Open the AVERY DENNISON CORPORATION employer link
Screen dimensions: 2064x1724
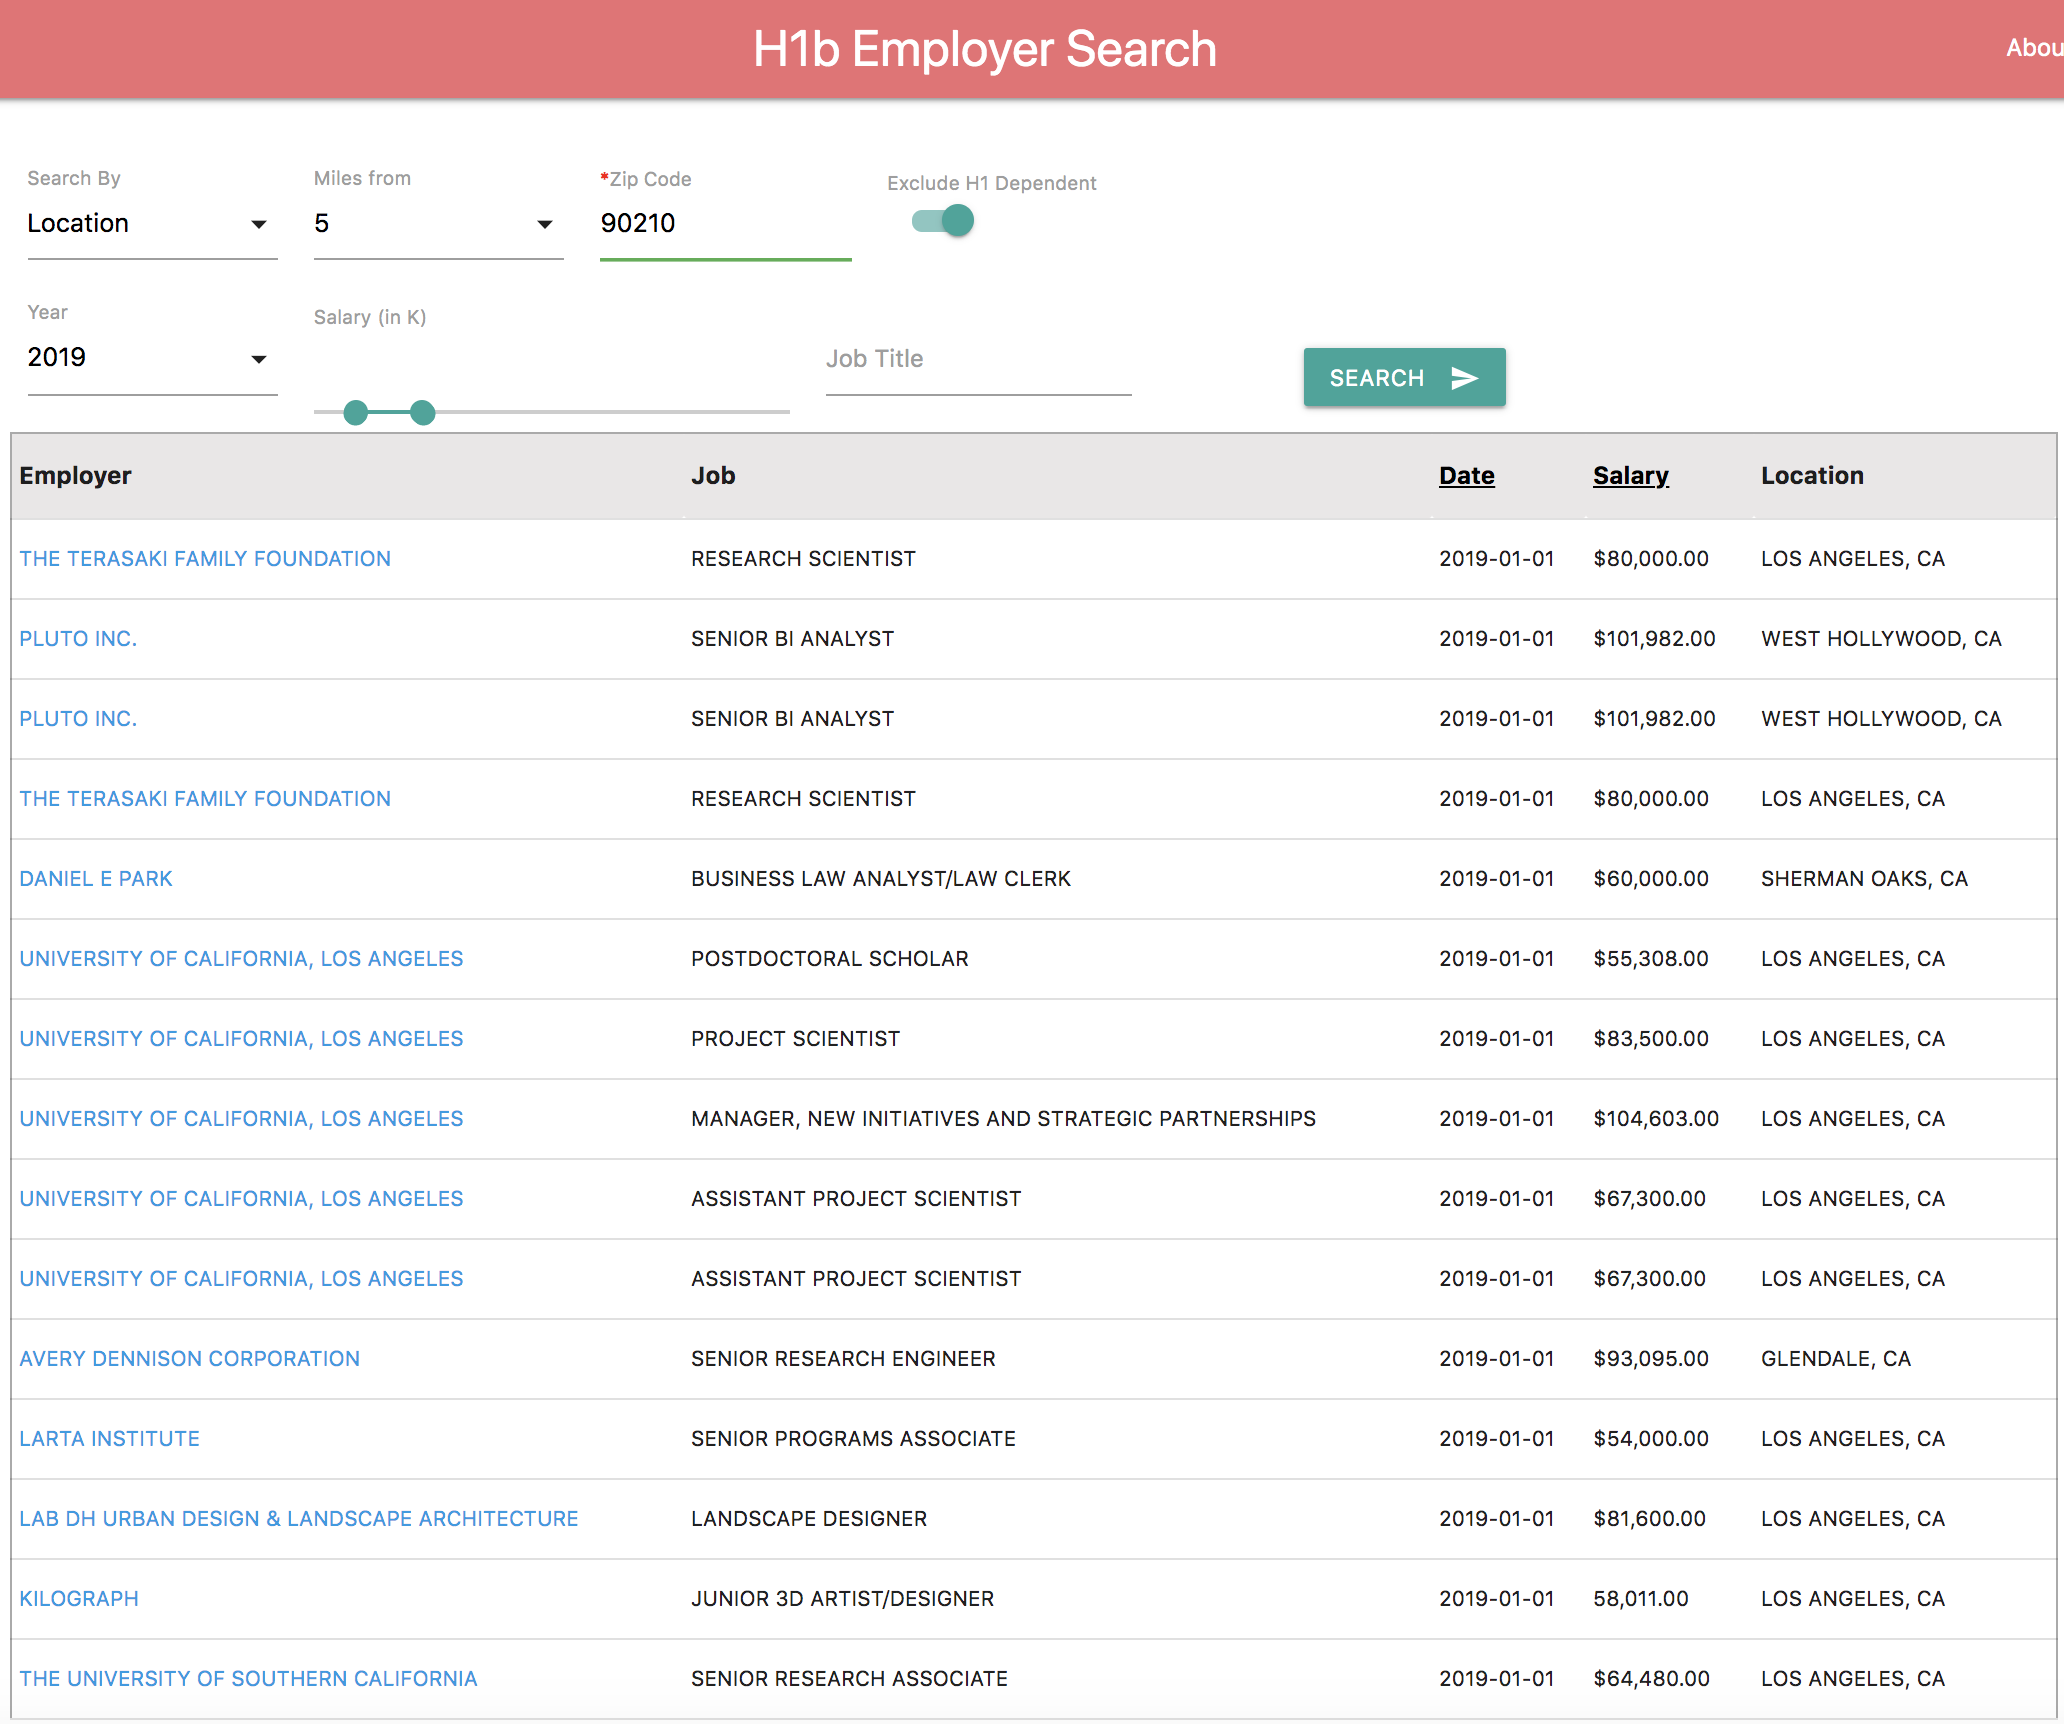[189, 1358]
